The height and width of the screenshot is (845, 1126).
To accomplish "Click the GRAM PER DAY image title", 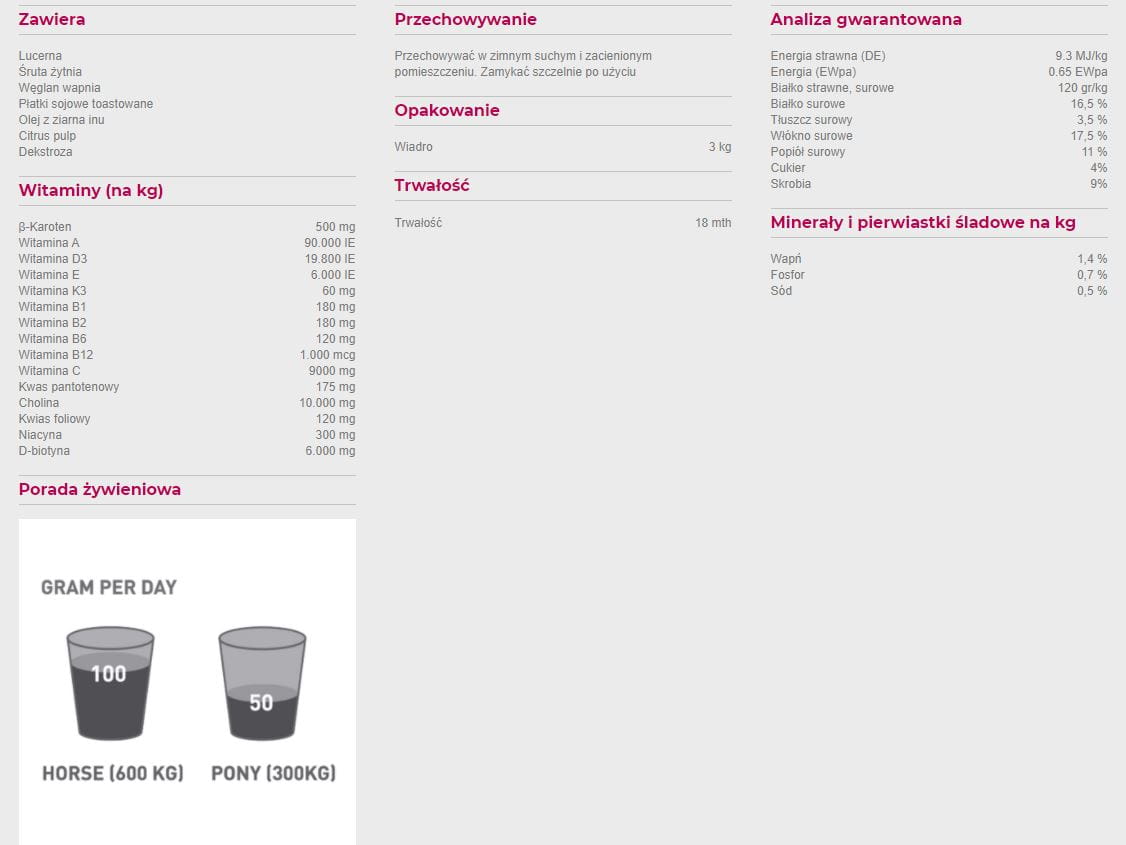I will click(x=109, y=587).
